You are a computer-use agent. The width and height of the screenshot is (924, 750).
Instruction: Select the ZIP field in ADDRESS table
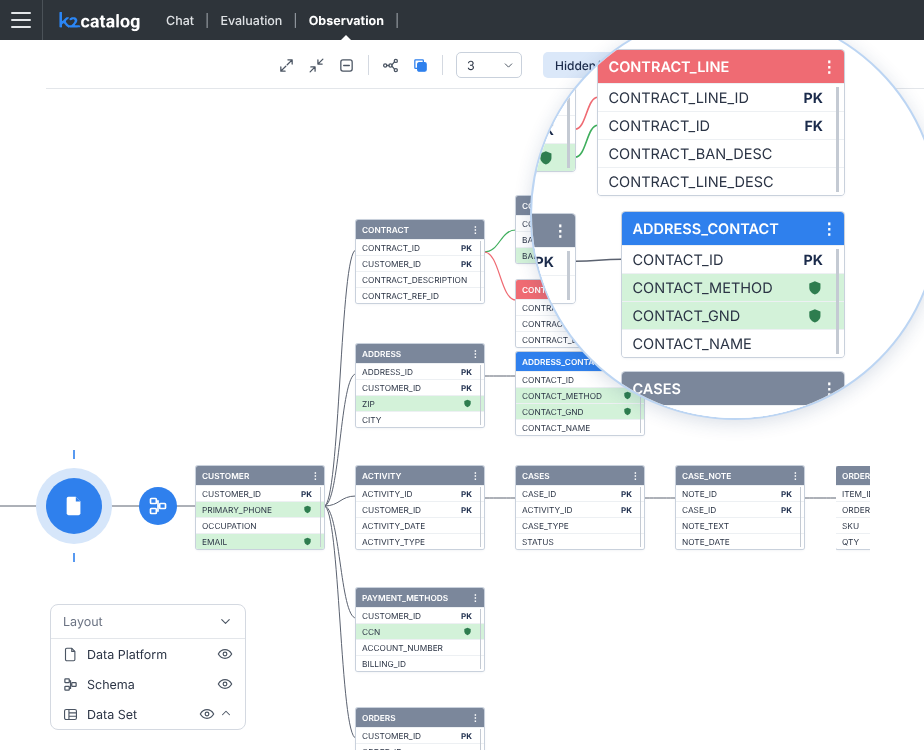pyautogui.click(x=418, y=404)
